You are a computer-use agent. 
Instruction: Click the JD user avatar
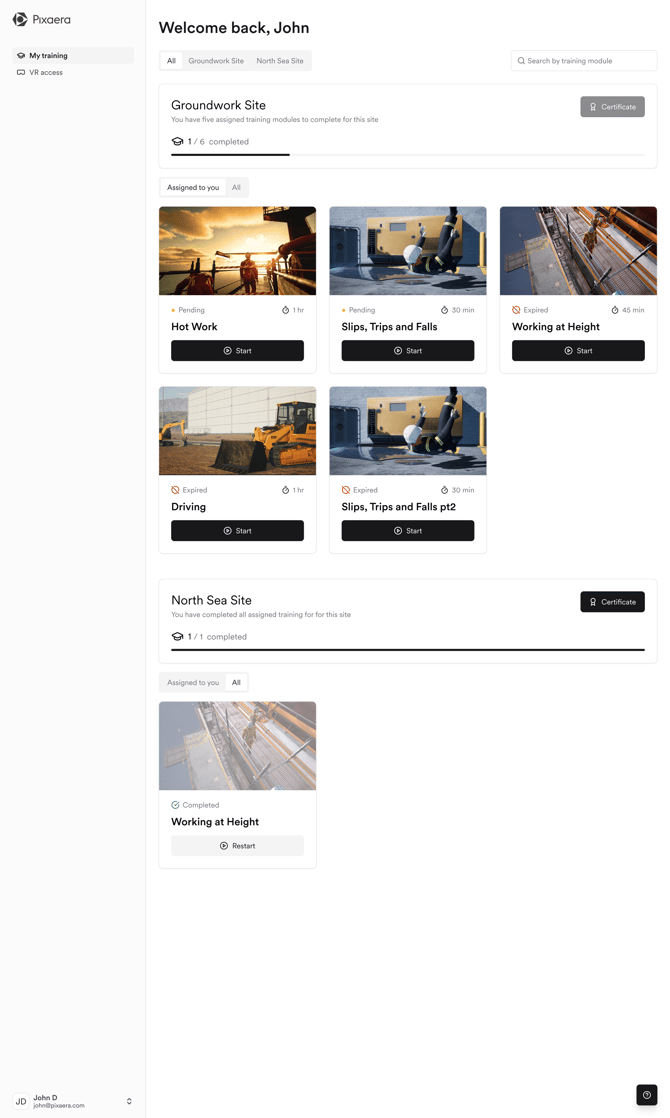(x=21, y=1101)
